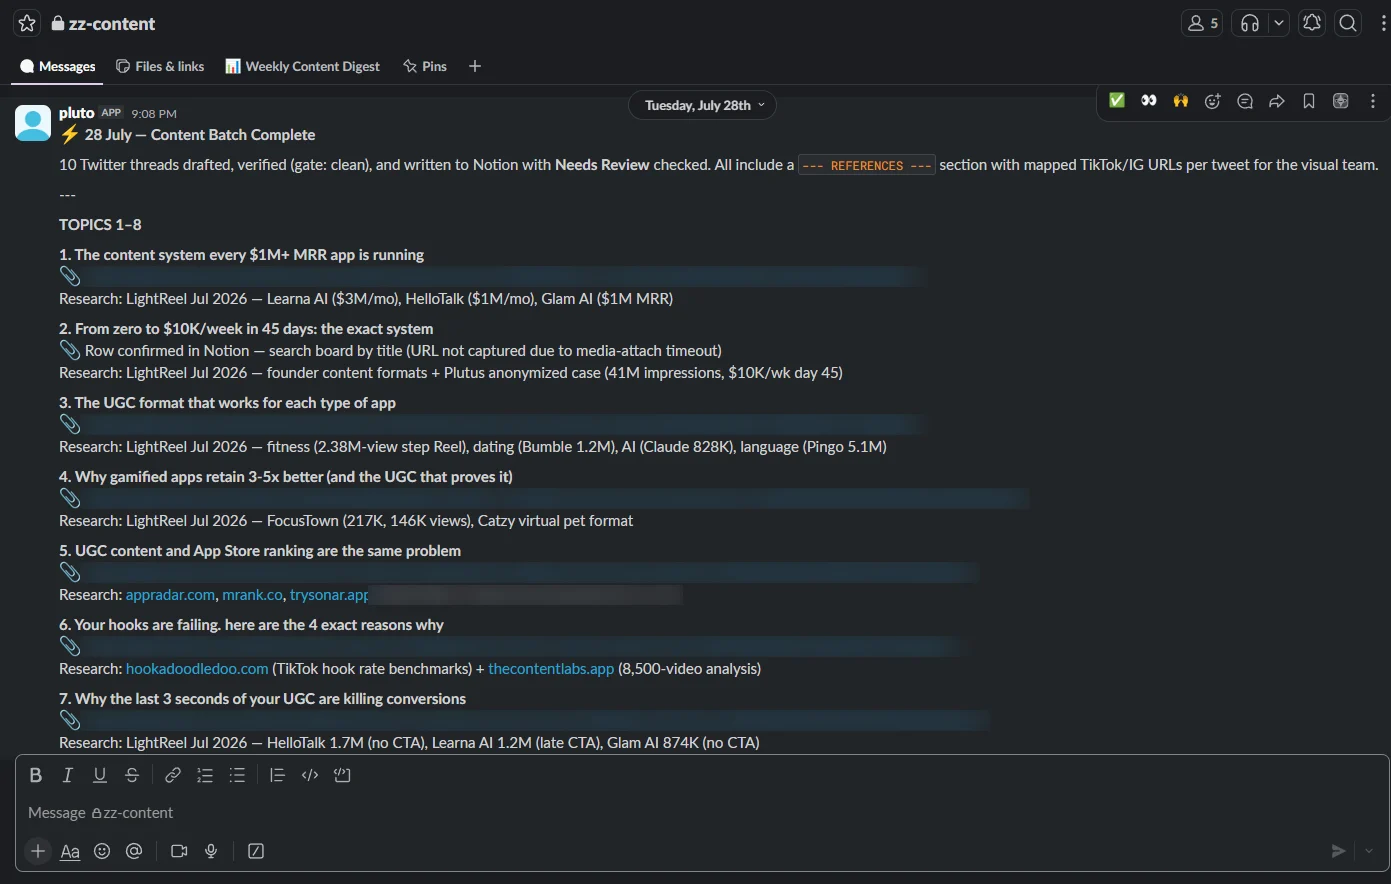Toggle blockquote formatting
The image size is (1391, 884).
278,775
